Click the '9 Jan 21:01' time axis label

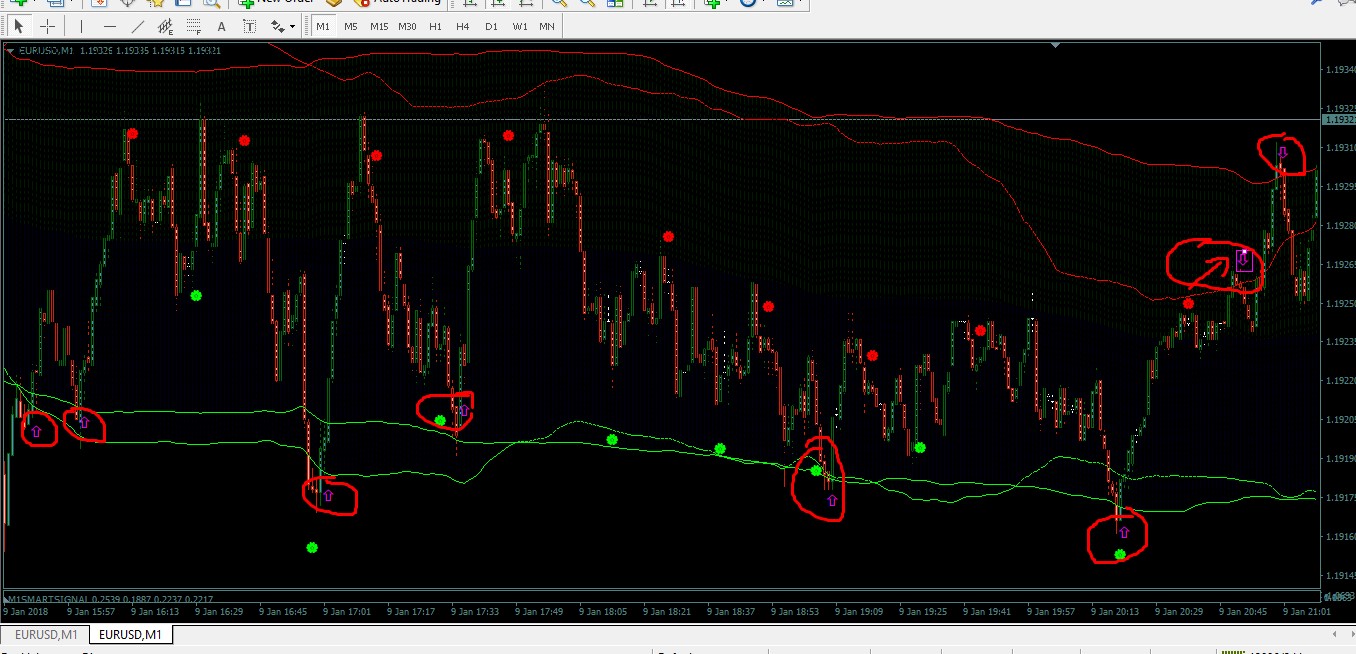[1307, 610]
